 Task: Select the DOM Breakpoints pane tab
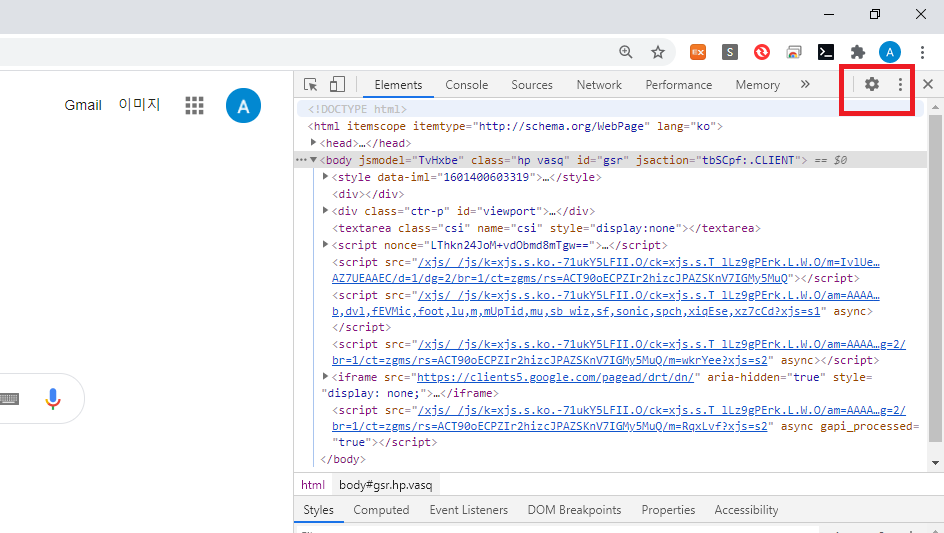pos(574,510)
